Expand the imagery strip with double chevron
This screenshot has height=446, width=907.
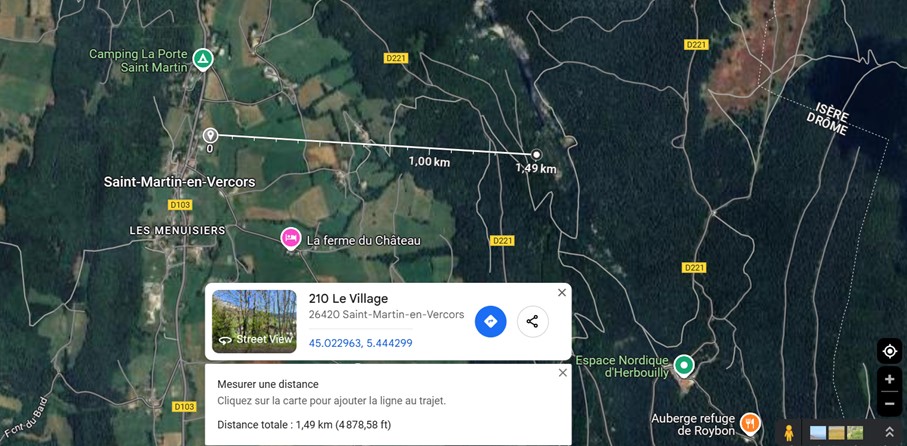[x=889, y=432]
